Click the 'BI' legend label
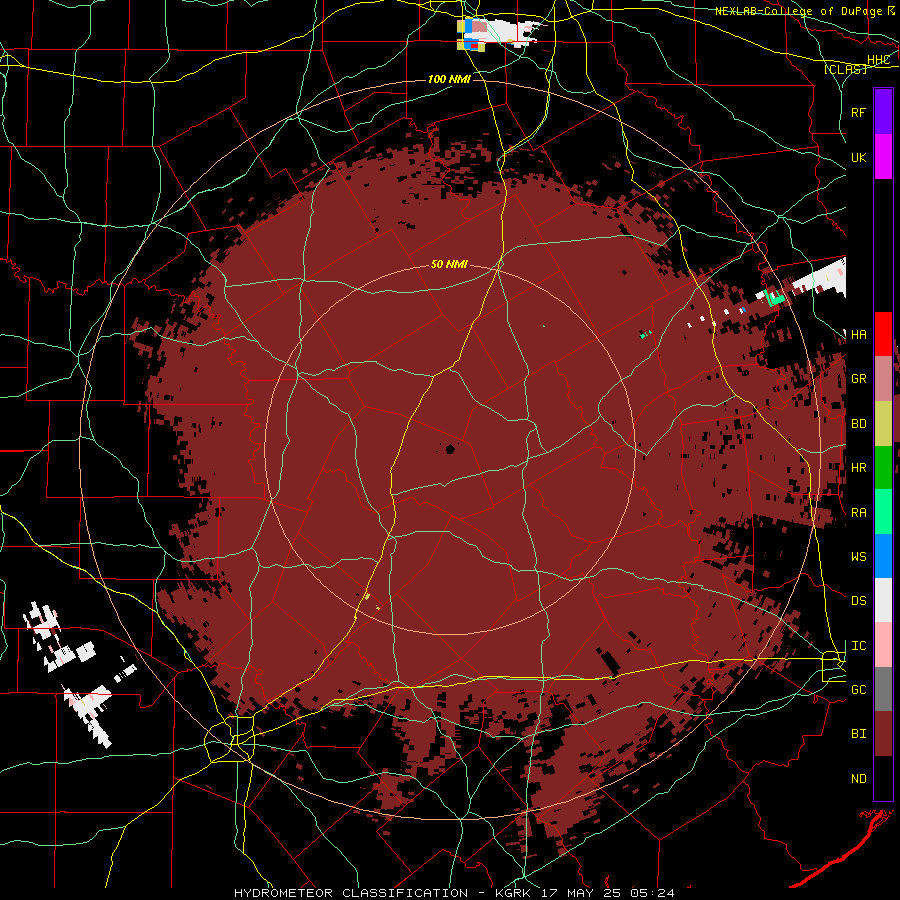Image resolution: width=900 pixels, height=900 pixels. (x=858, y=734)
